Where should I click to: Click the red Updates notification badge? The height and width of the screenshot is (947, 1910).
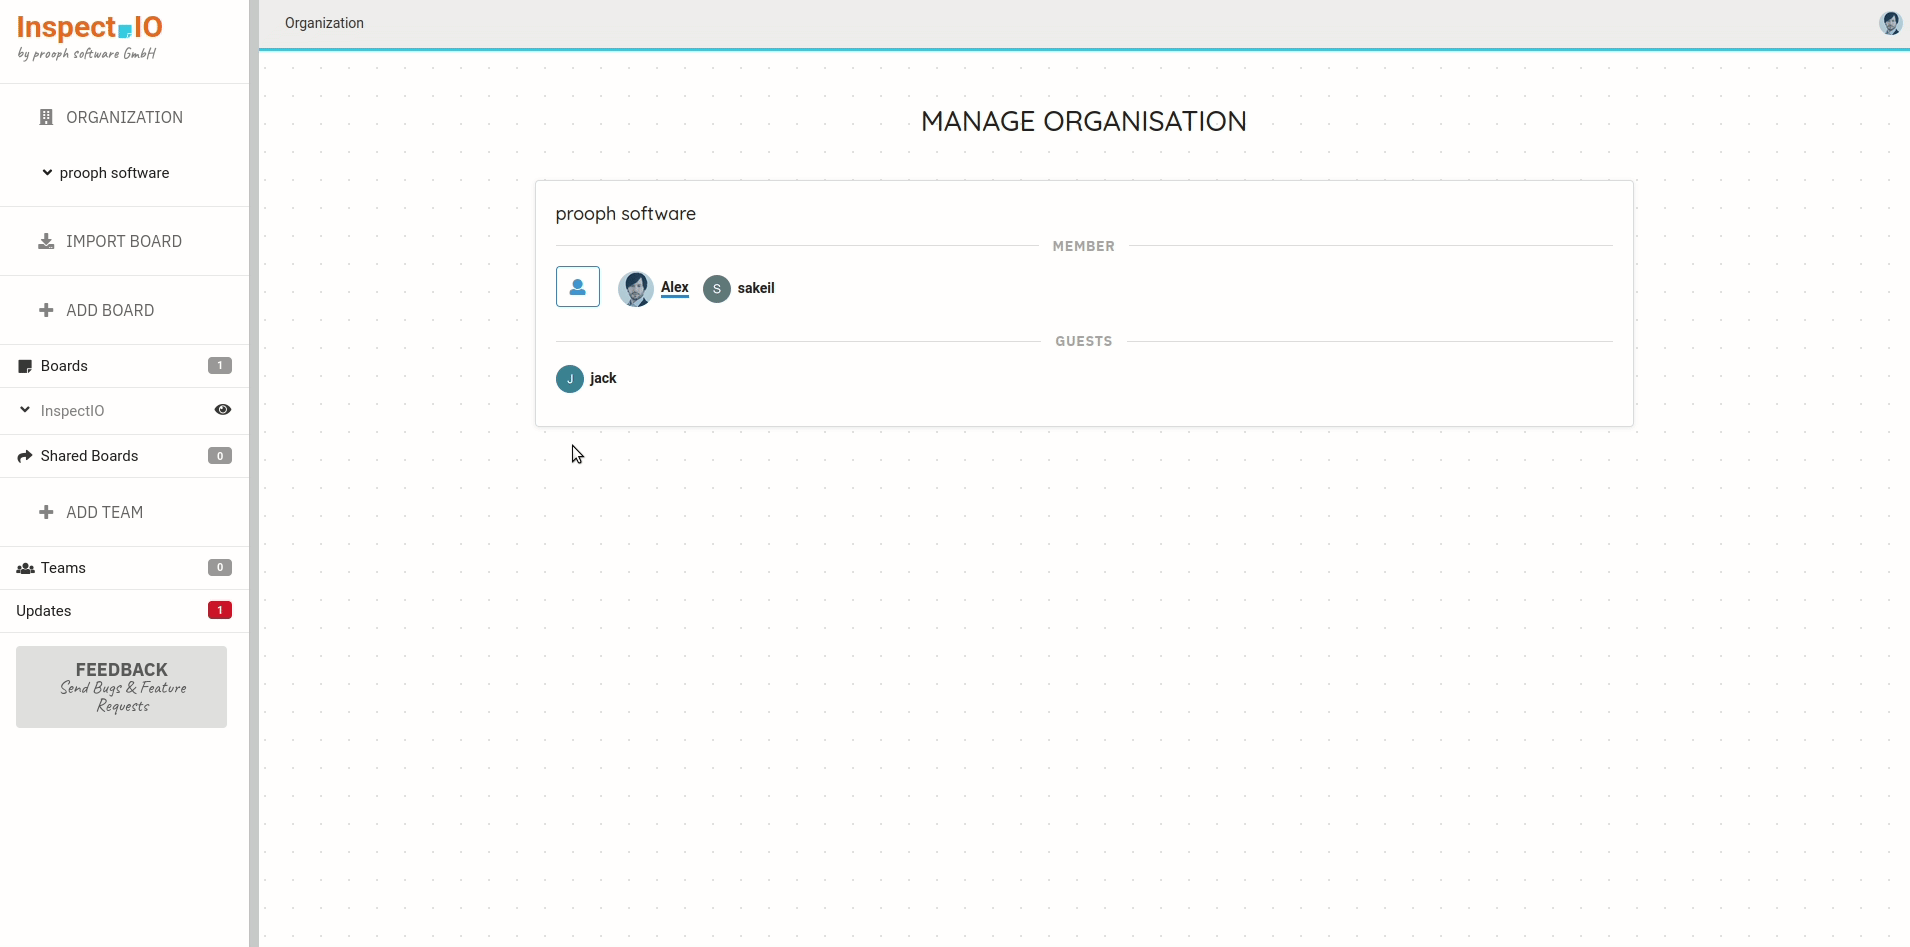pyautogui.click(x=219, y=610)
